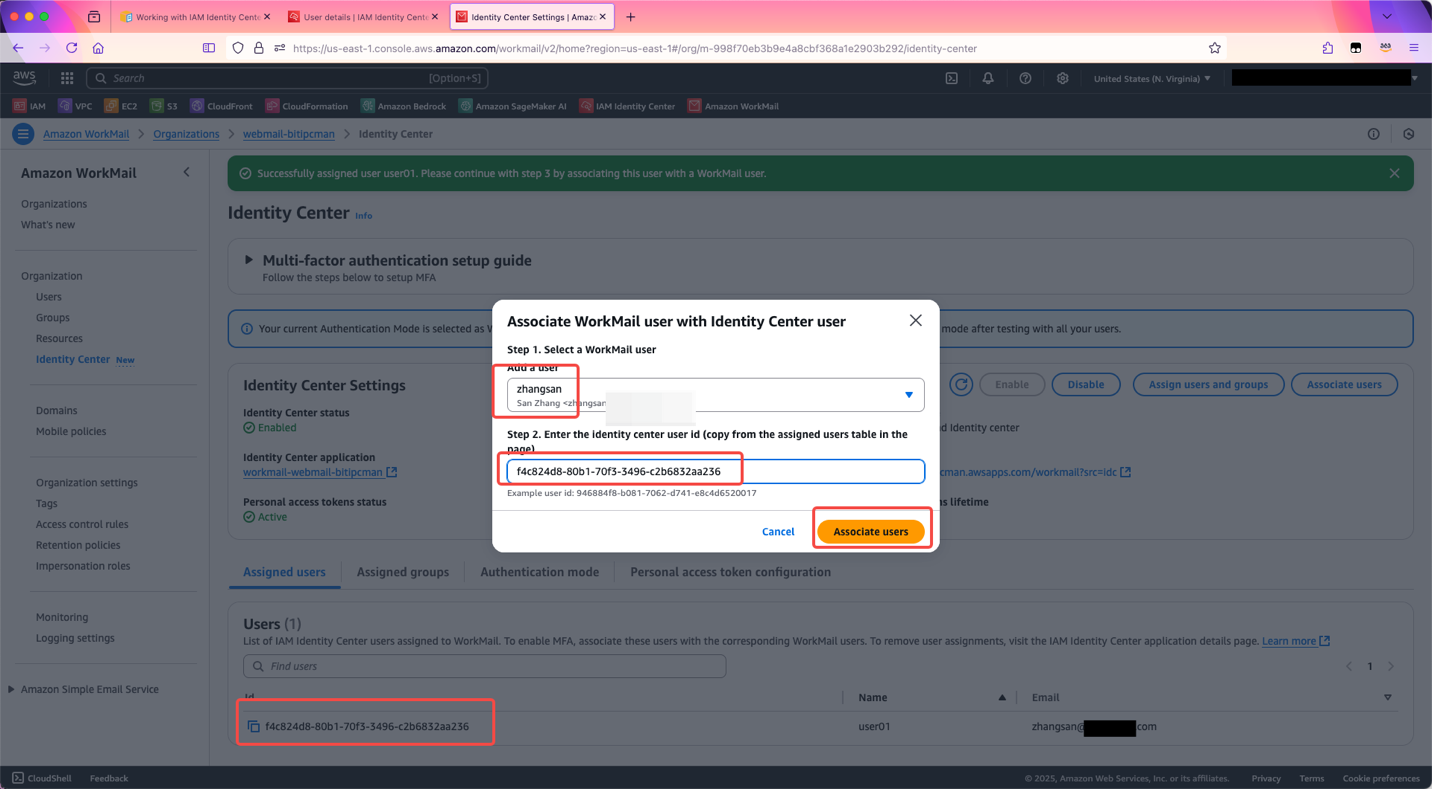The width and height of the screenshot is (1432, 789).
Task: Open the IAM Identity Center favorite shortcut
Action: coord(627,106)
